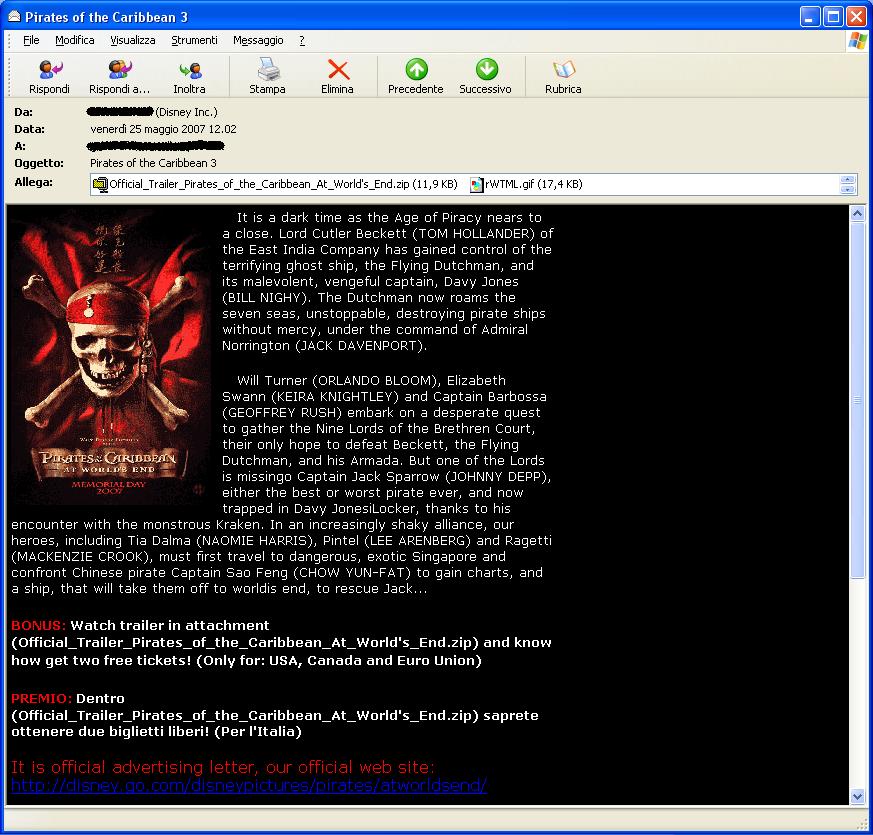Click the sender name '(Disney Inc.)'
The height and width of the screenshot is (835, 873).
(186, 112)
